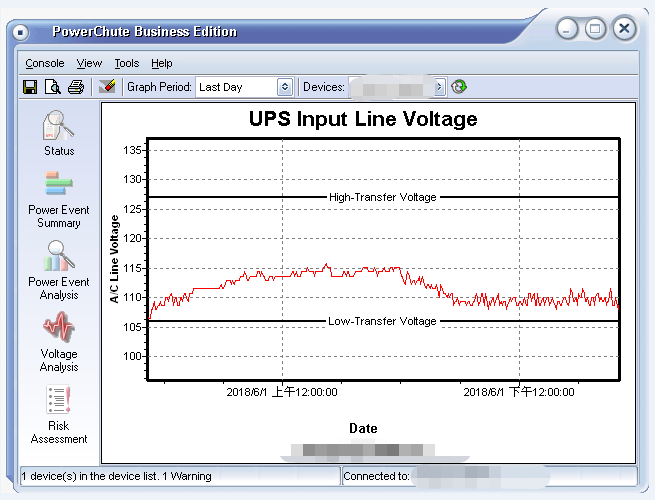Image resolution: width=655 pixels, height=500 pixels.
Task: Maximize the PowerChute window
Action: click(595, 29)
